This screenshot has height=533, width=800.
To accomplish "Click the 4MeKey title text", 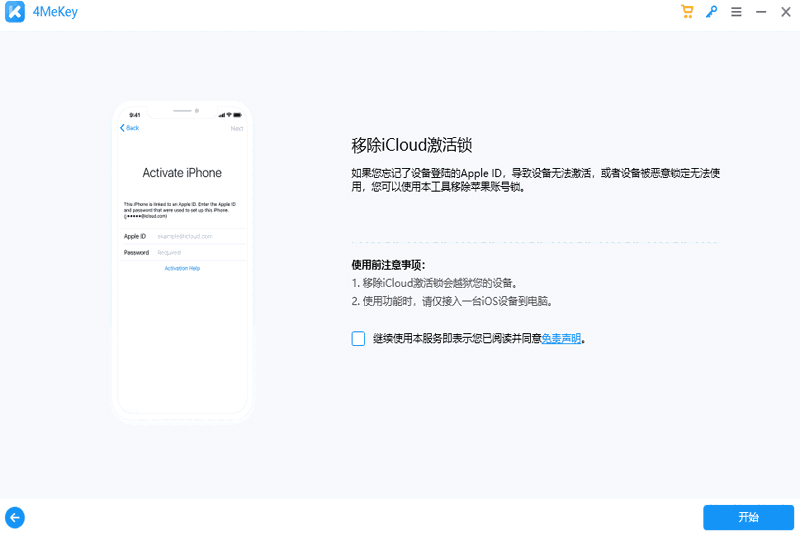I will (x=55, y=12).
